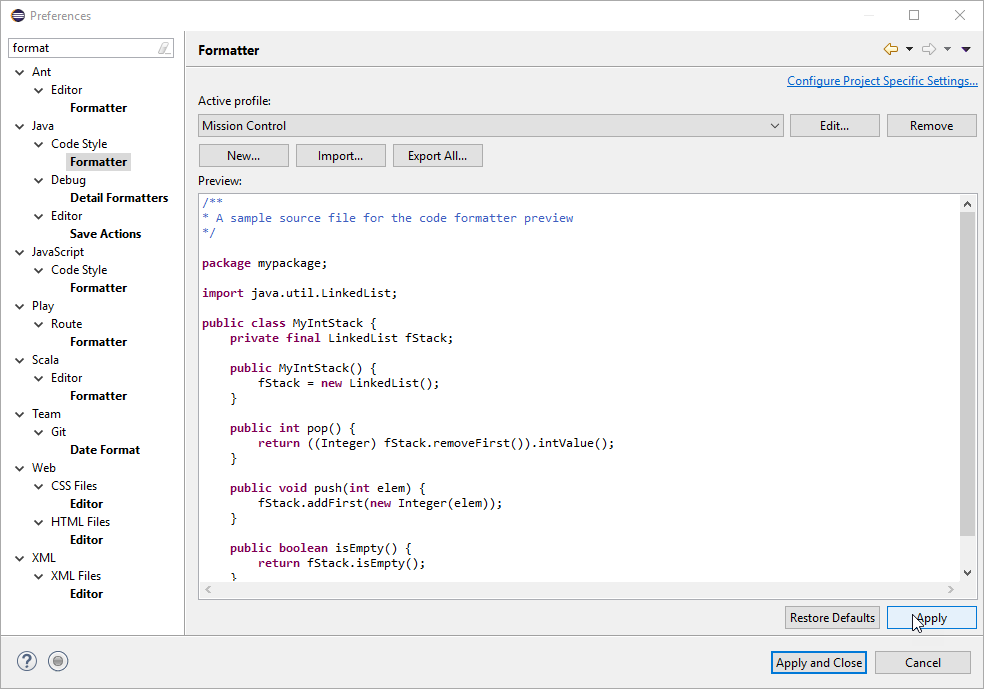Collapse the Web tree node chevron
Image resolution: width=984 pixels, height=689 pixels.
point(19,468)
